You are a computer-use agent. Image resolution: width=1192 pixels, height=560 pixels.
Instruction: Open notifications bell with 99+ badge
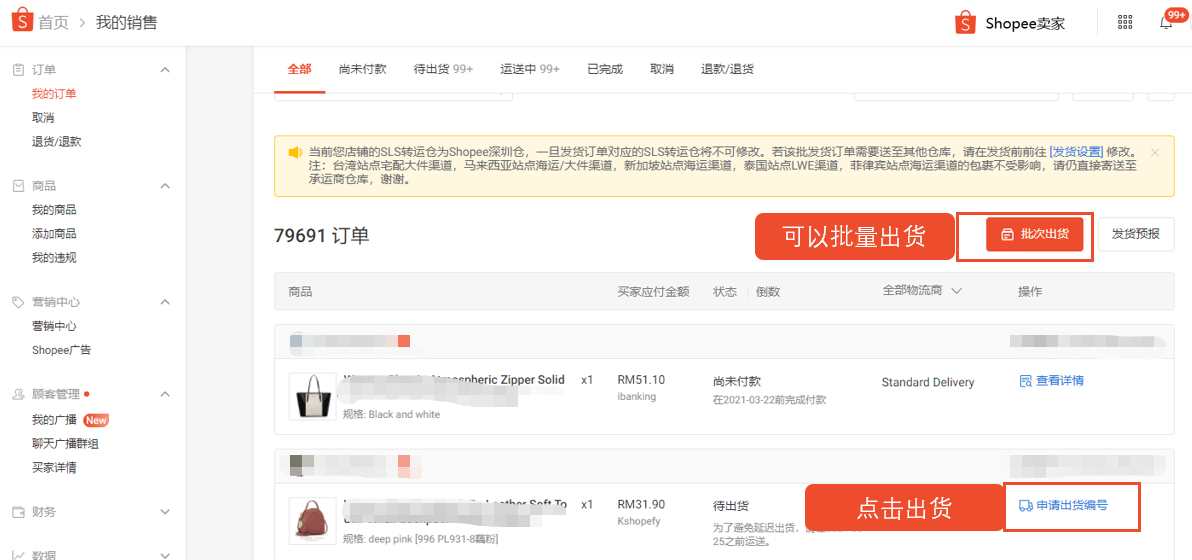[x=1165, y=23]
